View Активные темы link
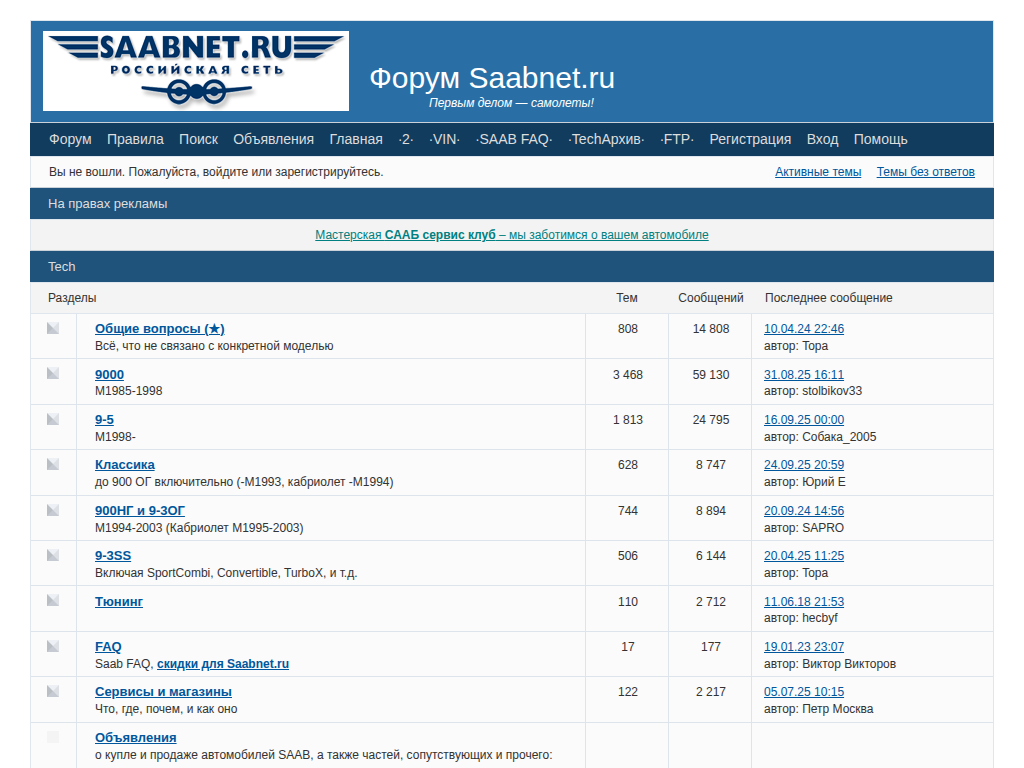The image size is (1024, 768). 817,172
